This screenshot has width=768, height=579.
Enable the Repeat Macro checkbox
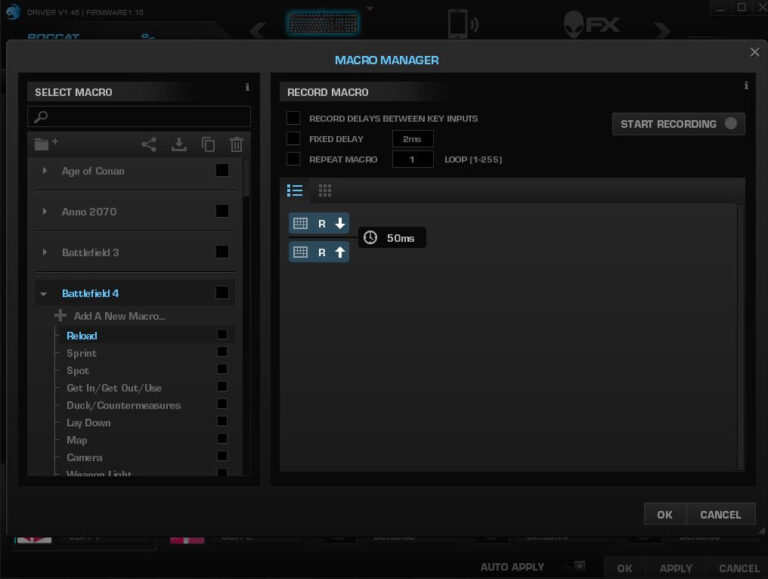tap(293, 159)
